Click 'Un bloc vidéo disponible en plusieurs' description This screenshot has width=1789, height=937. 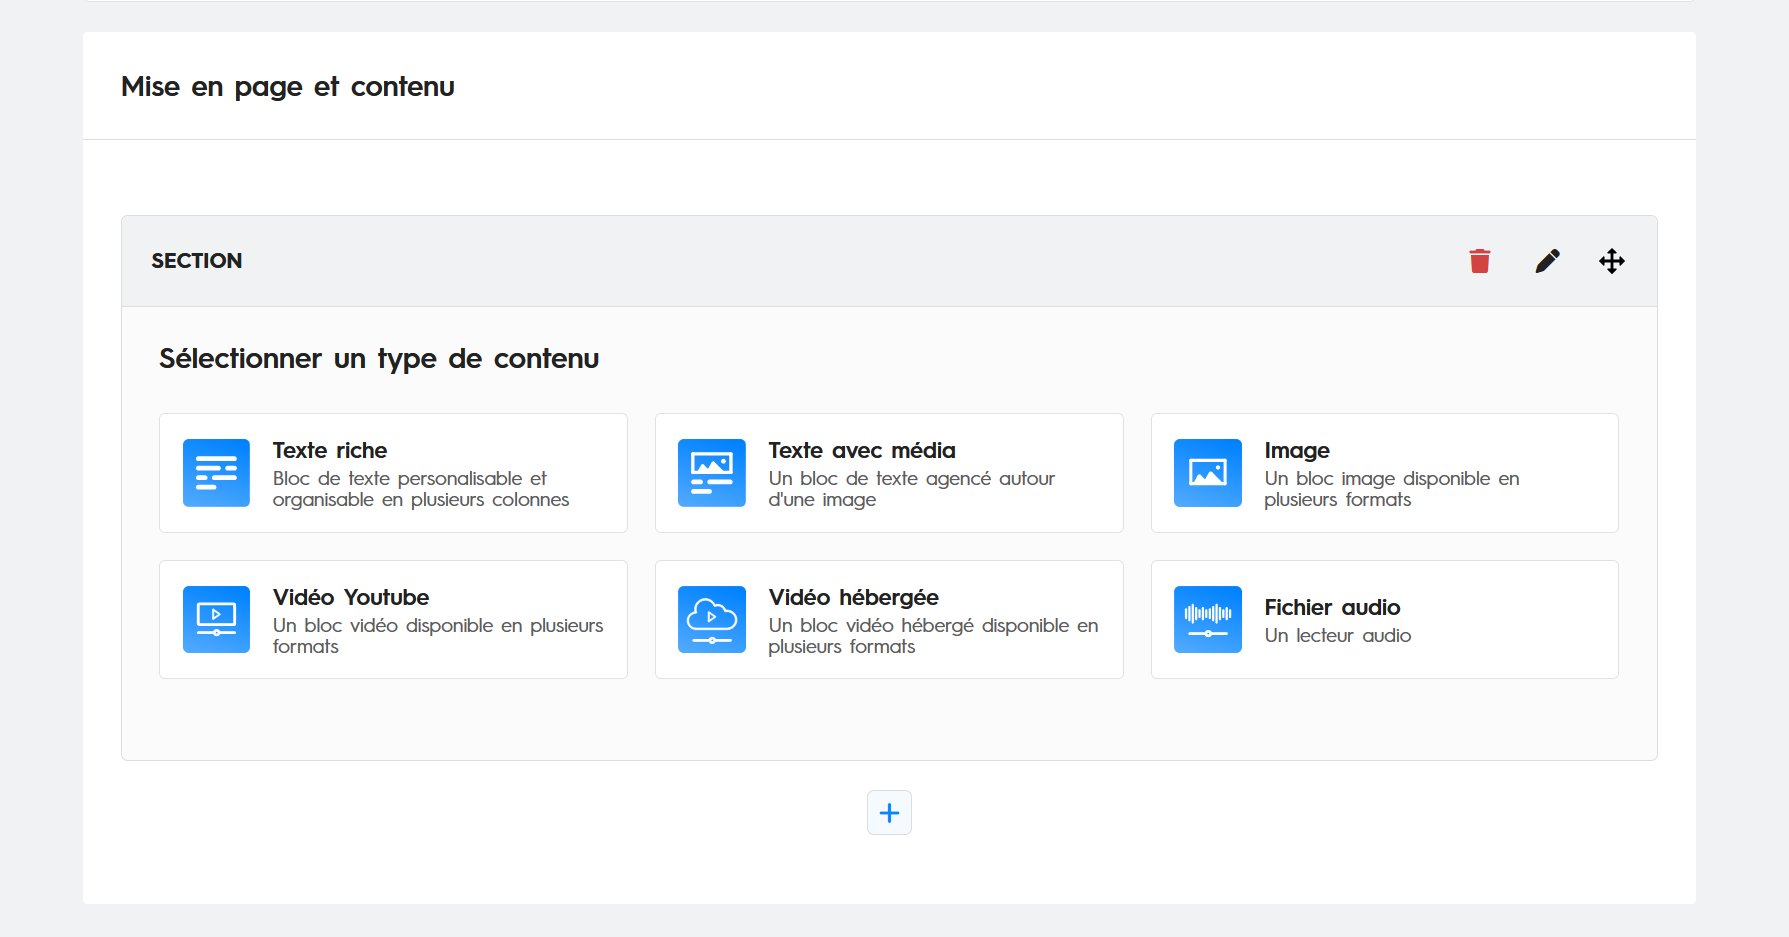point(438,636)
